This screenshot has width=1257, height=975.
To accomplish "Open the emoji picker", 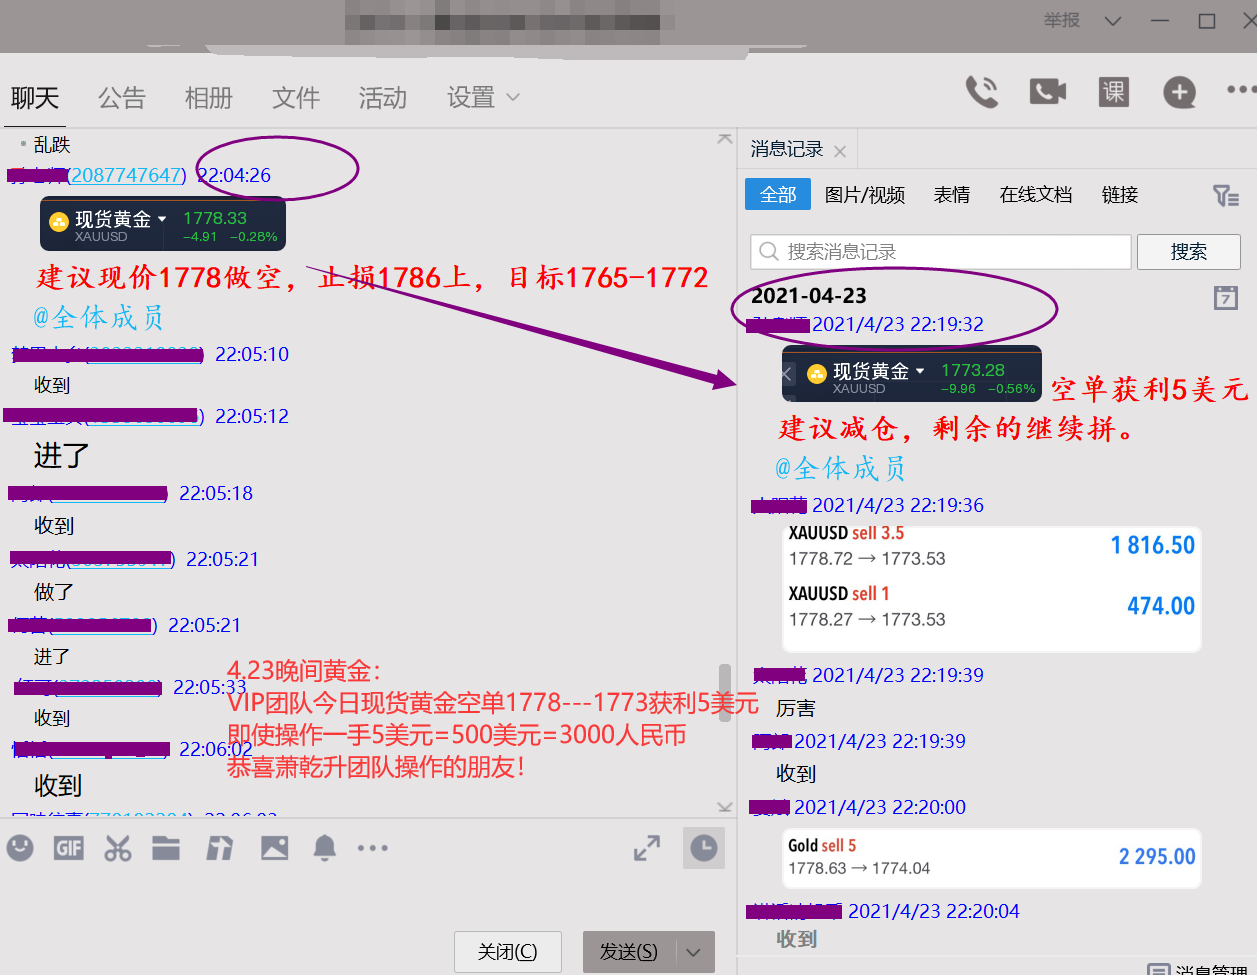I will pos(20,849).
